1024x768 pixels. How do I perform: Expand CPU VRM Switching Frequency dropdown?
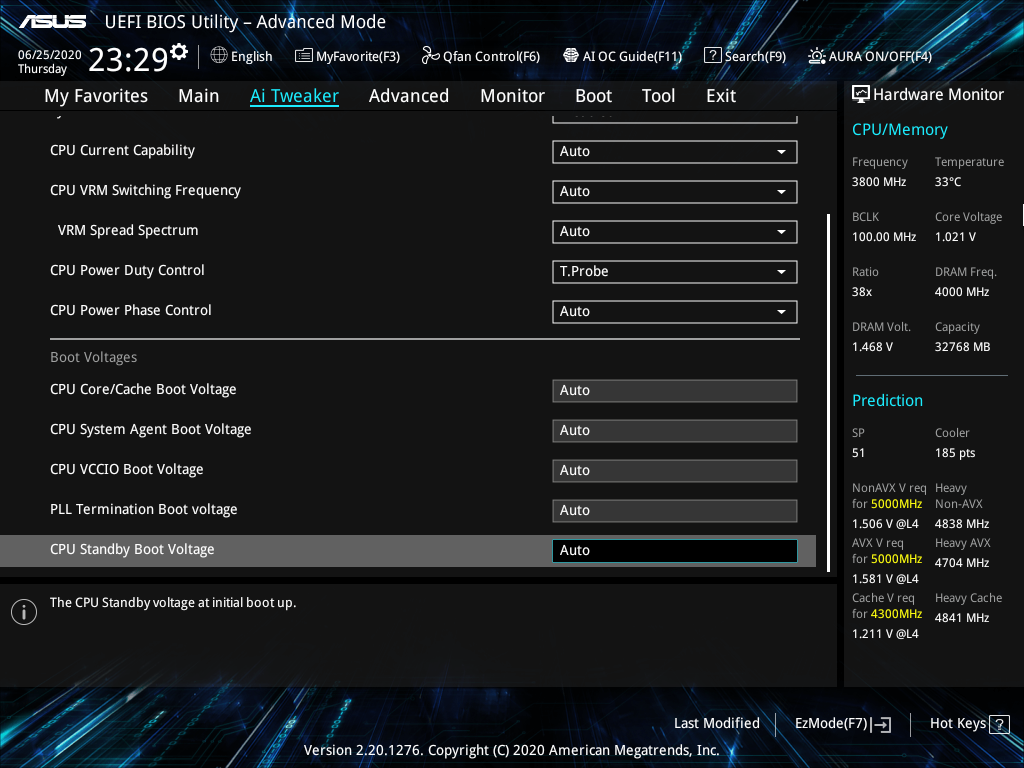(x=675, y=191)
